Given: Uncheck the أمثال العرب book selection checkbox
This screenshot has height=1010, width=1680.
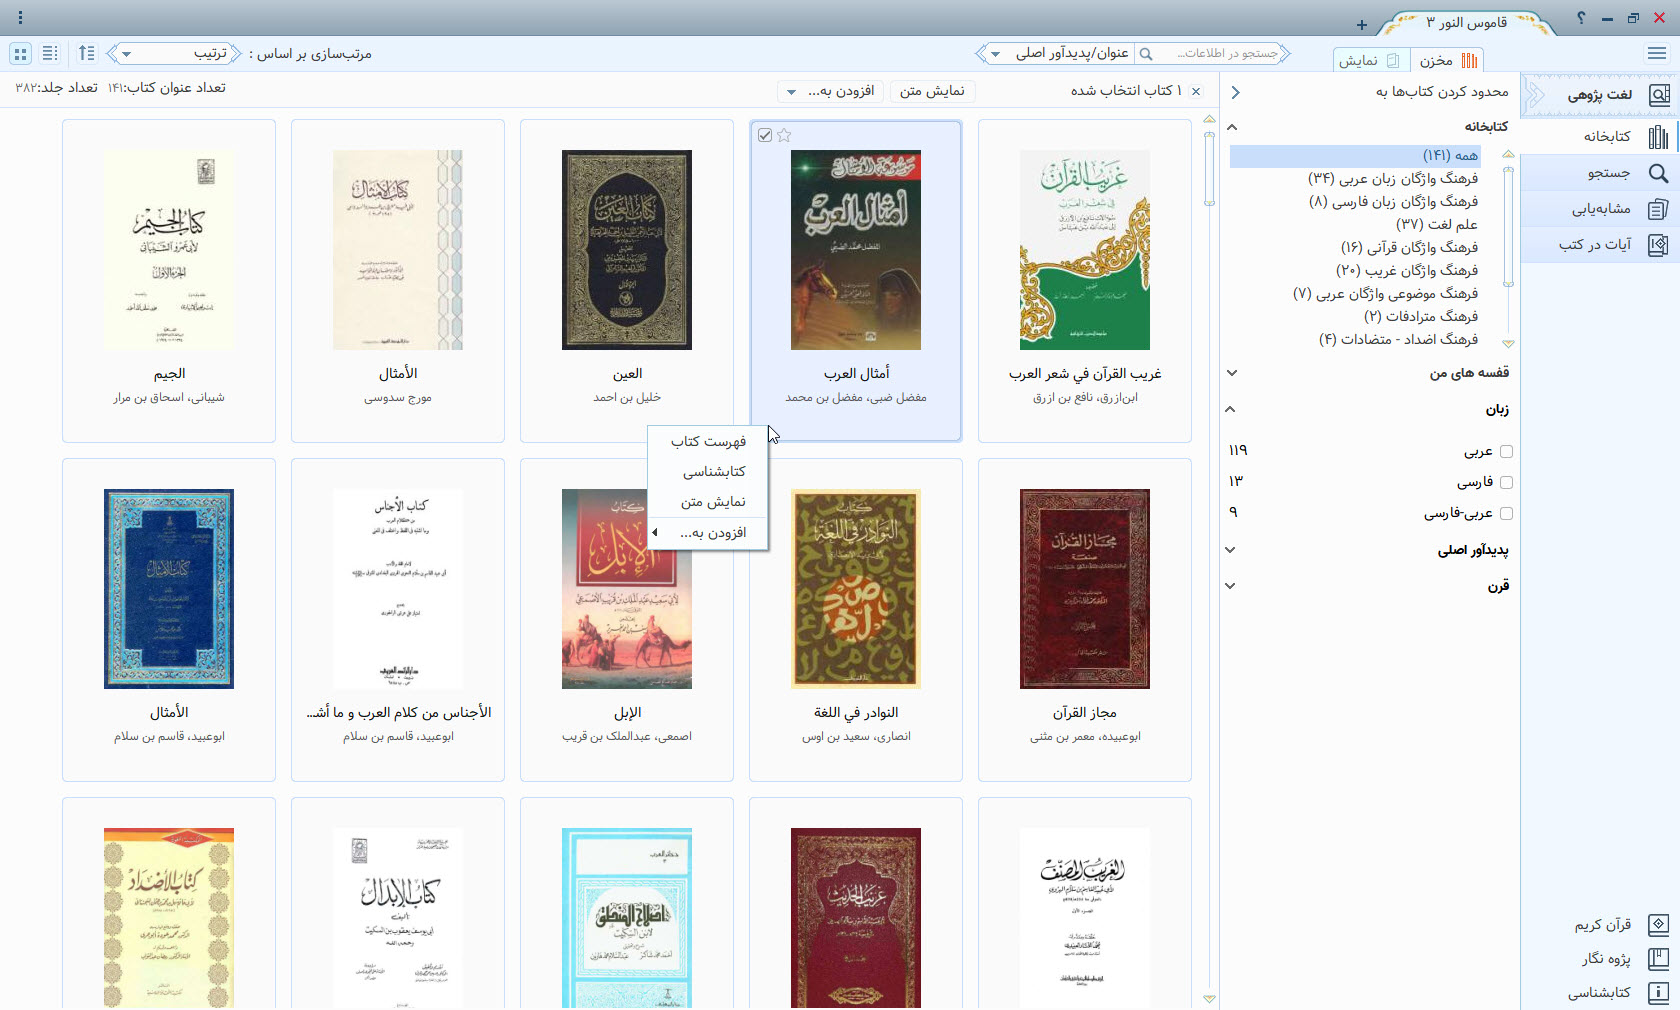Looking at the screenshot, I should 765,135.
